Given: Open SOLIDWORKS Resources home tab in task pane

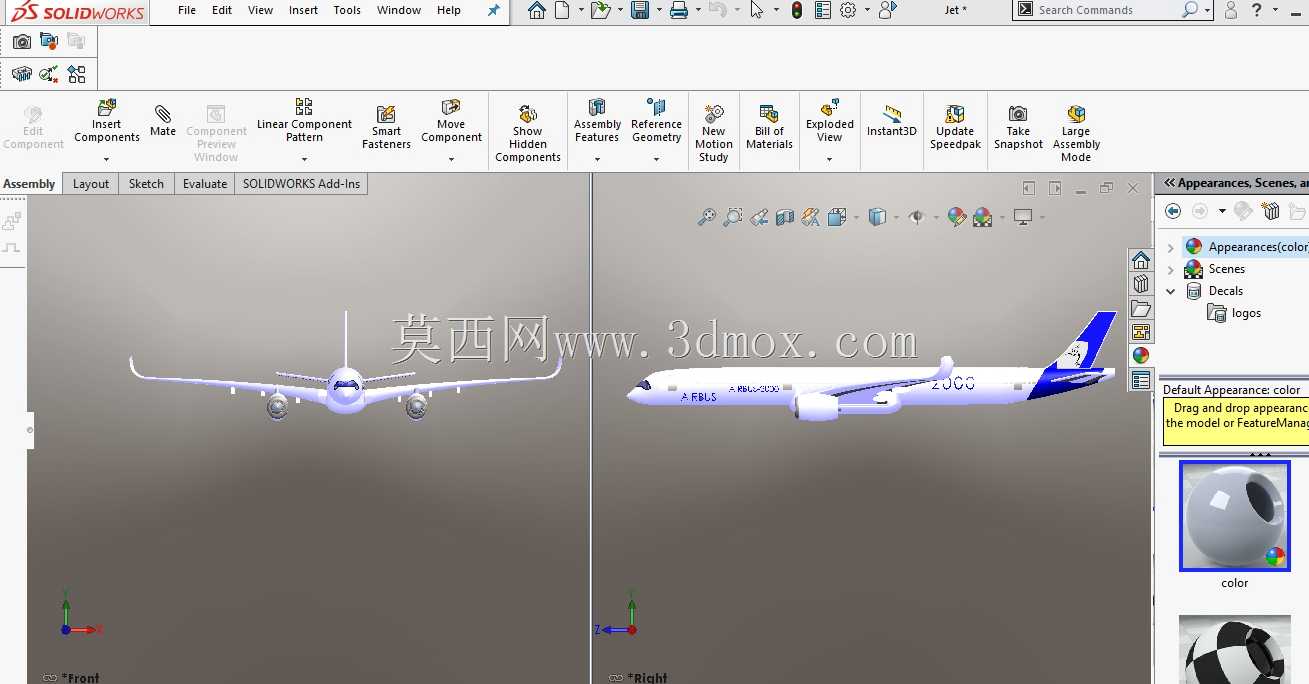Looking at the screenshot, I should pyautogui.click(x=1141, y=260).
